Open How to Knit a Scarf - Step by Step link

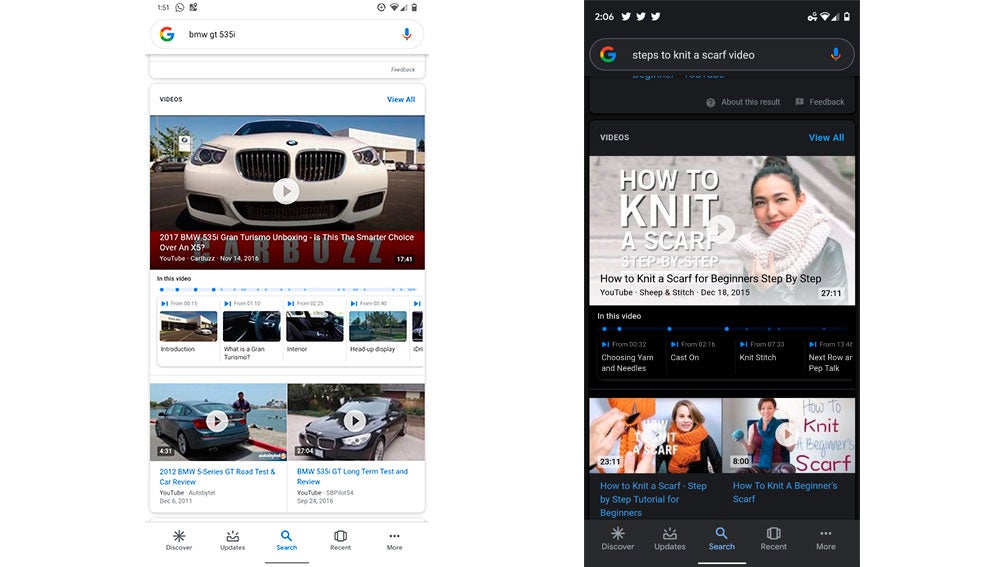point(653,499)
